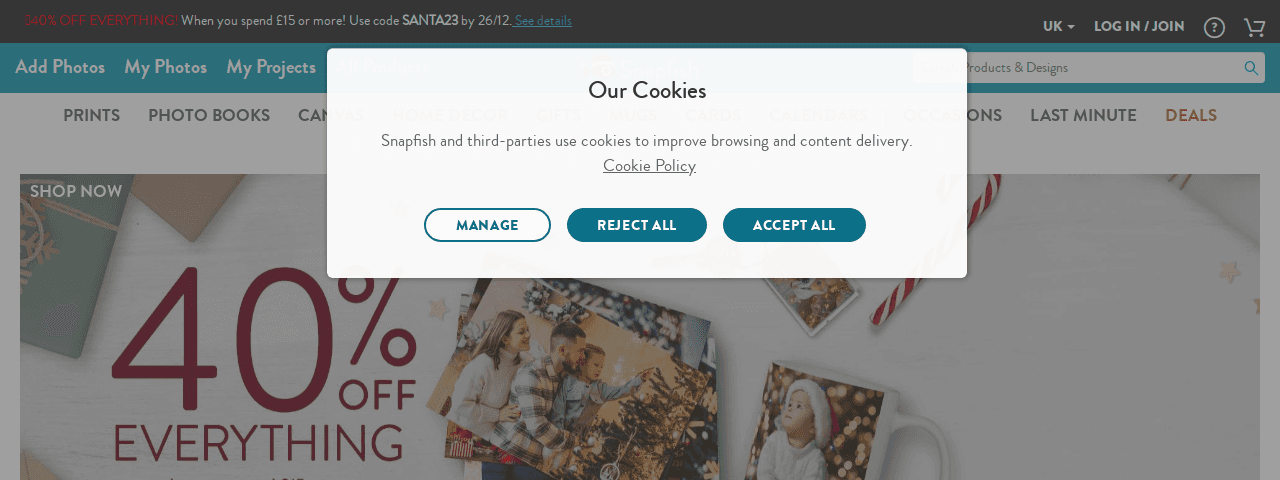The height and width of the screenshot is (480, 1280).
Task: Open My Photos
Action: pos(166,67)
